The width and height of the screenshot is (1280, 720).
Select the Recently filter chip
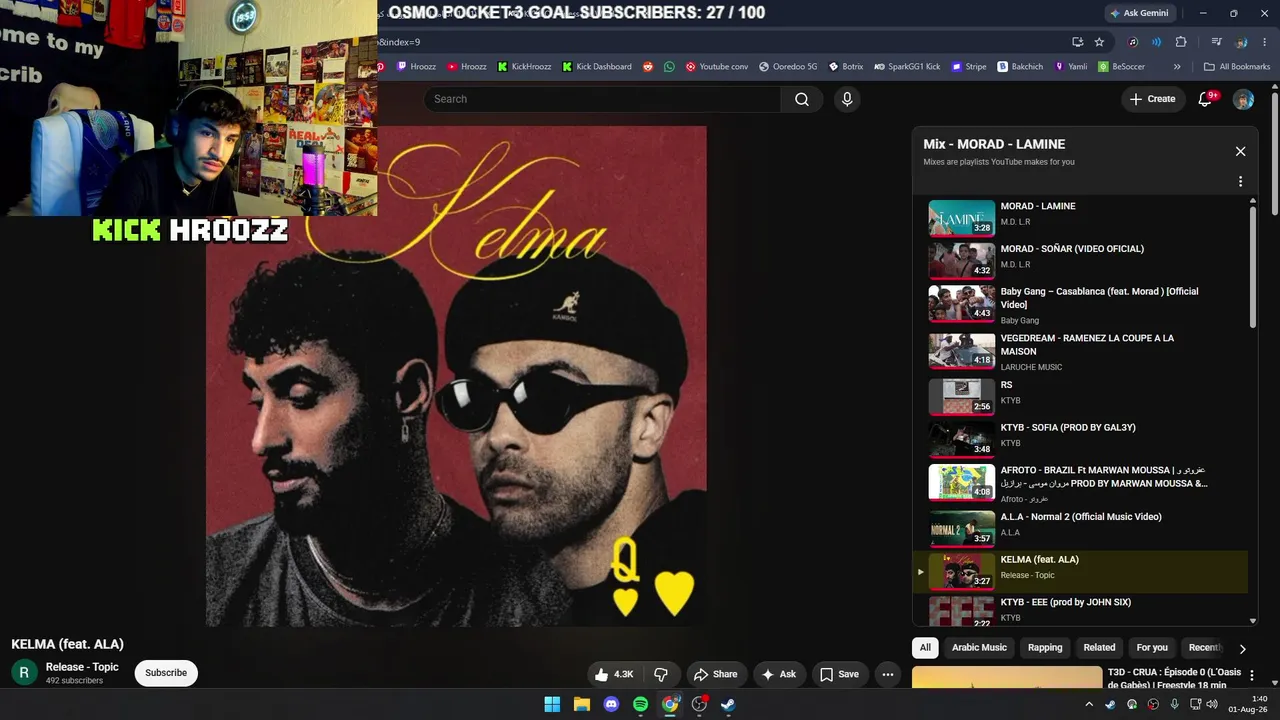(1204, 648)
